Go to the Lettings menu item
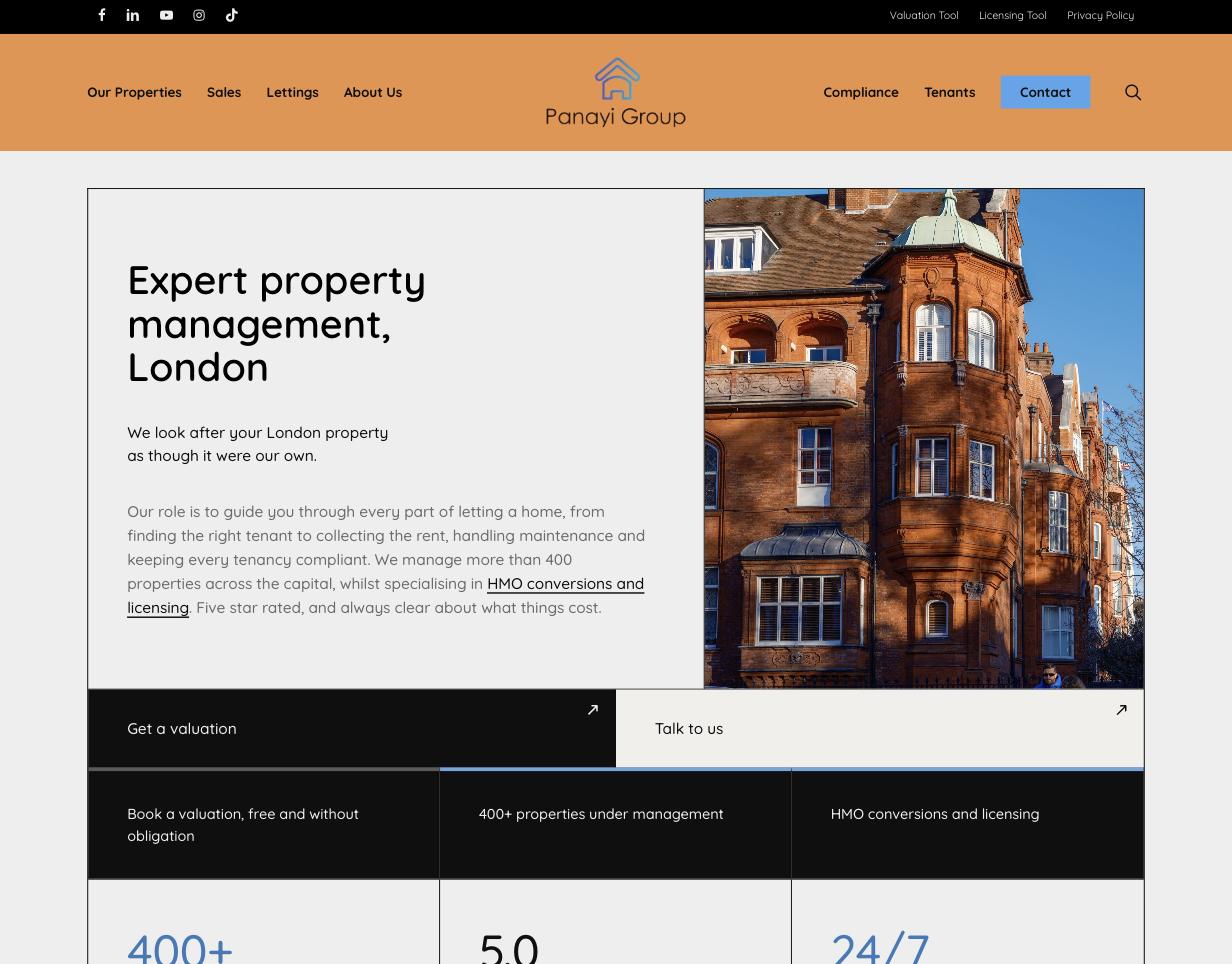 point(292,92)
